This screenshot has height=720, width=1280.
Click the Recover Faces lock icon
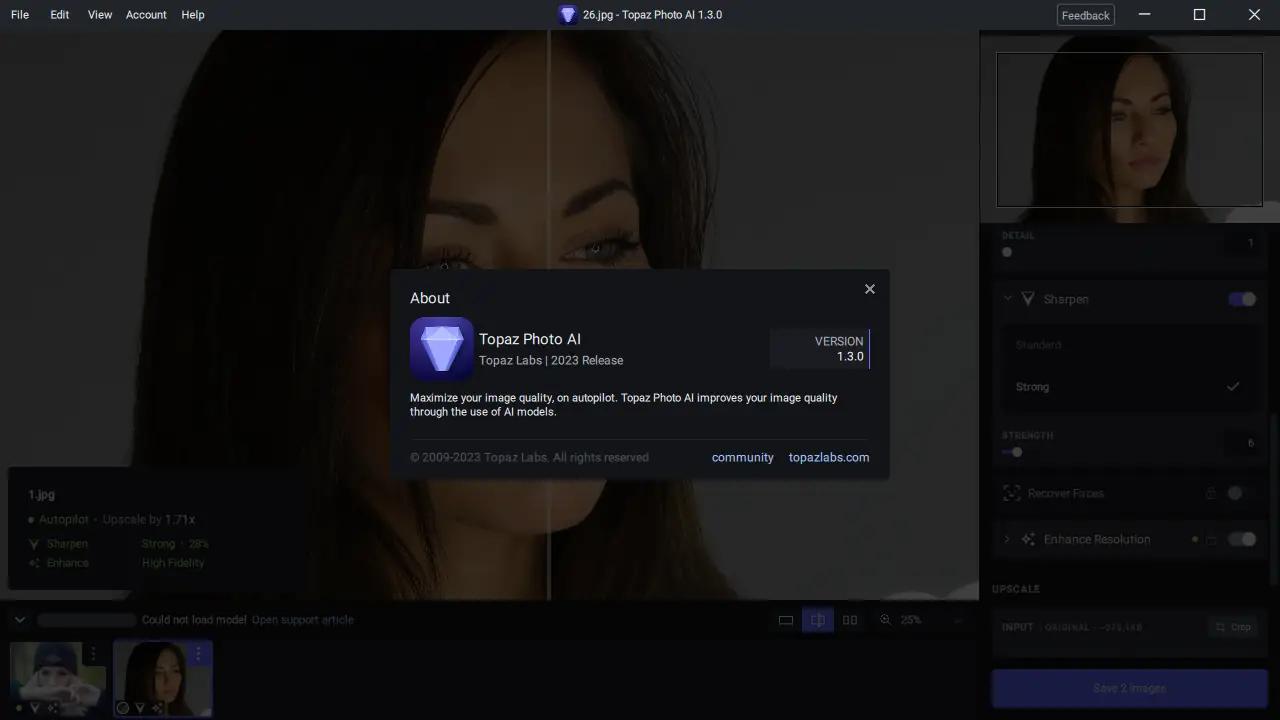(1210, 493)
